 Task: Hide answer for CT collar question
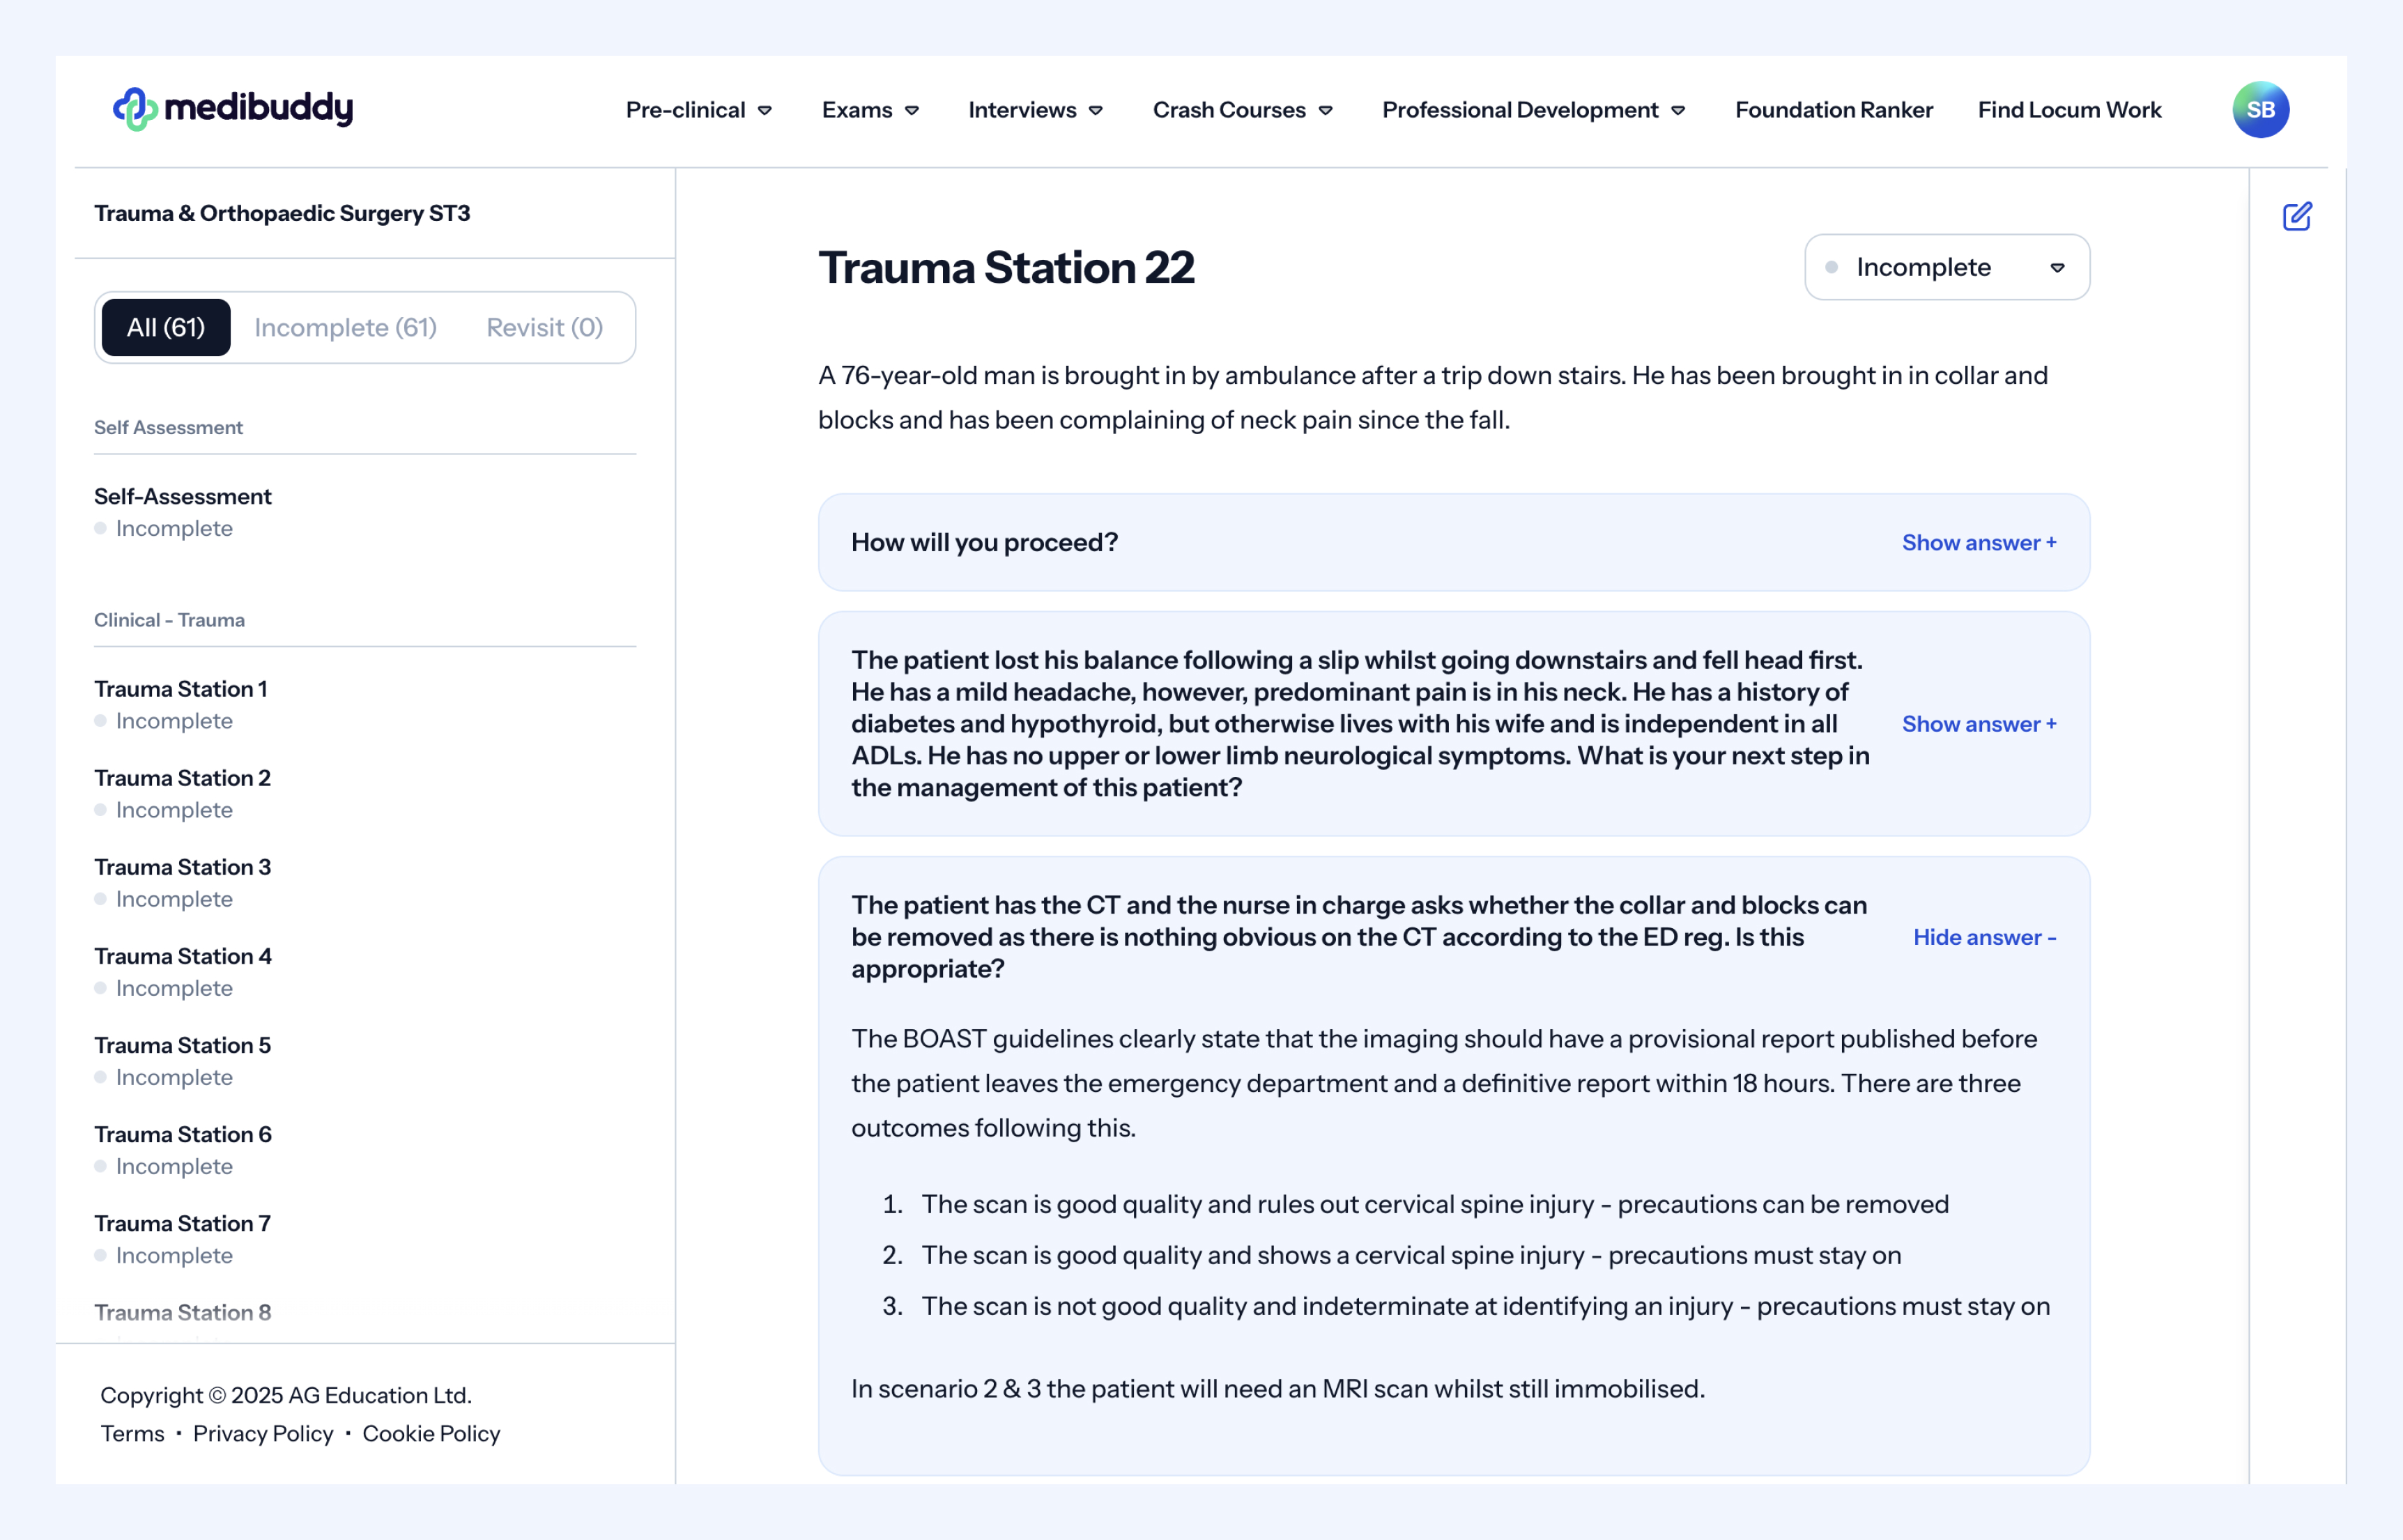coord(1983,938)
